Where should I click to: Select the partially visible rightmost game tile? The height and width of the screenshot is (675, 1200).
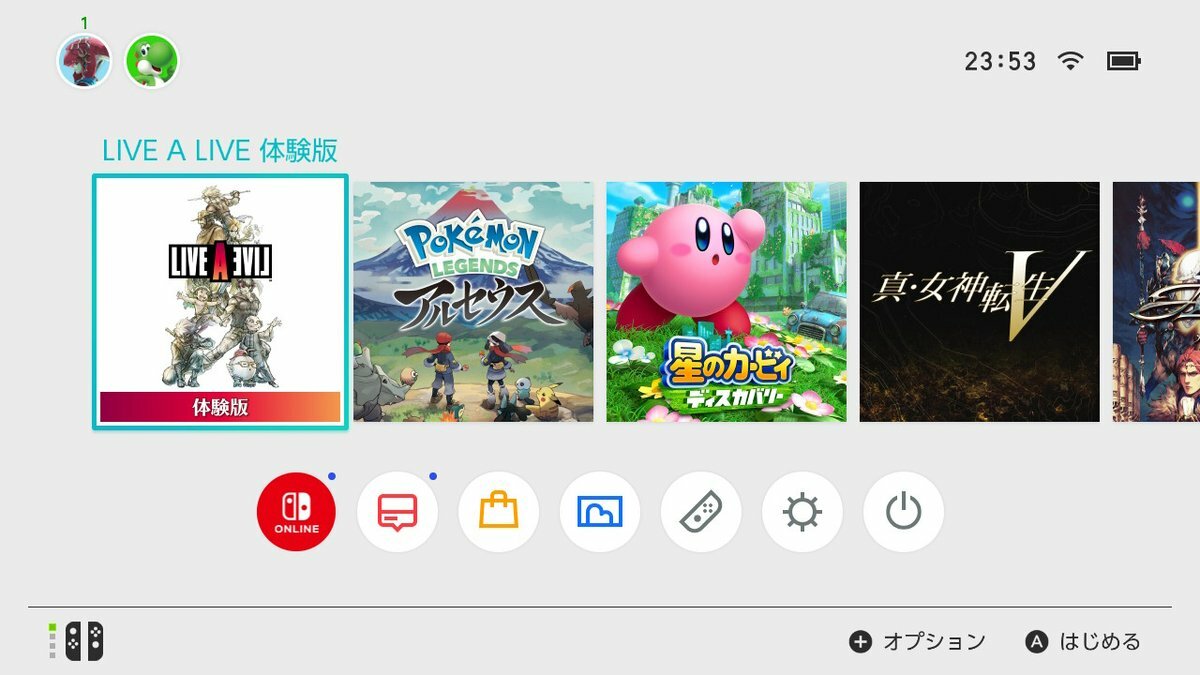tap(1156, 302)
